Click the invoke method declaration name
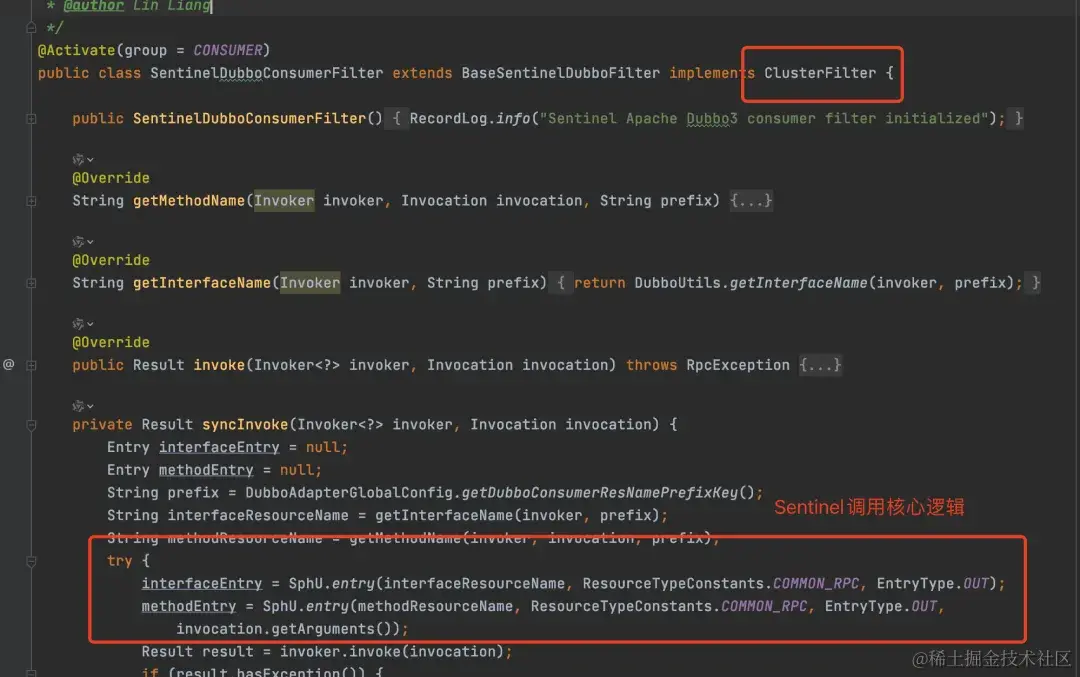The height and width of the screenshot is (677, 1080). coord(219,365)
